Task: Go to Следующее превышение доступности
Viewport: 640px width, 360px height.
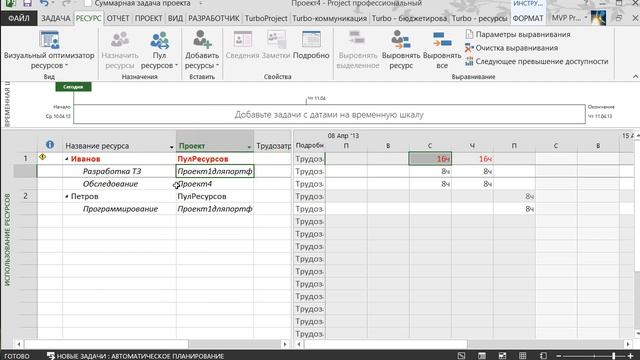Action: (537, 61)
